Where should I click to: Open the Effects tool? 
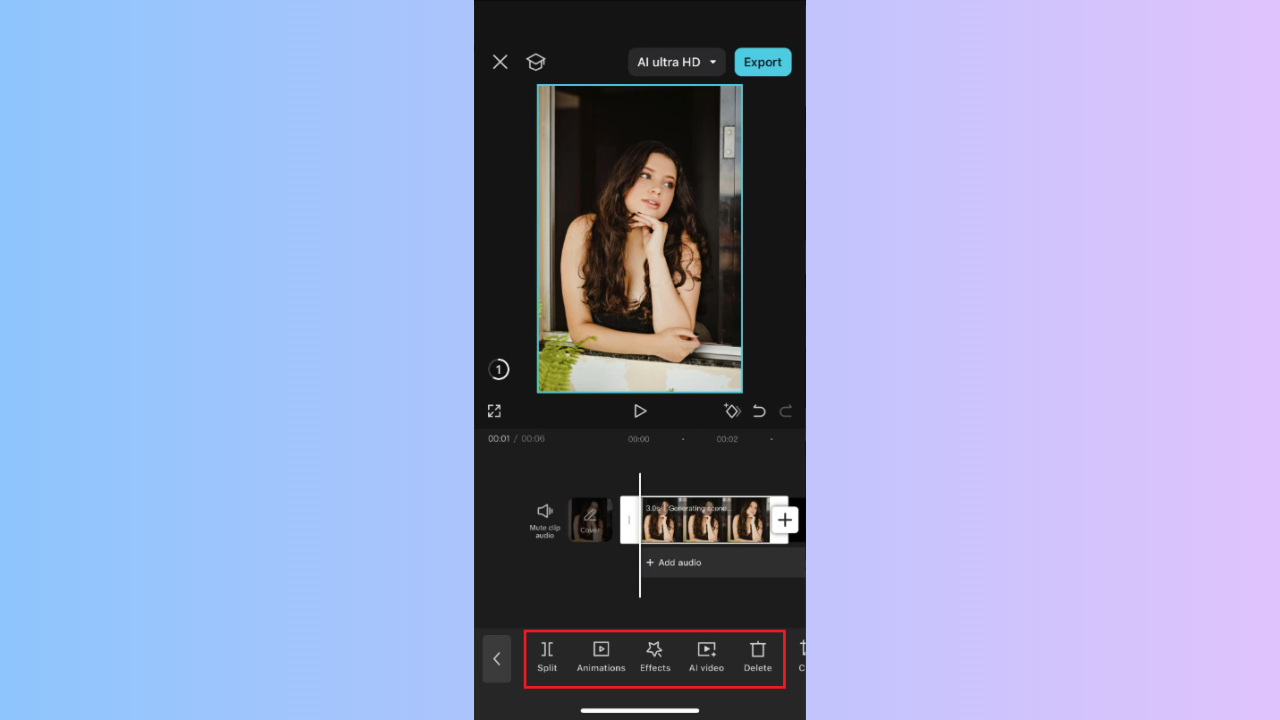[655, 657]
